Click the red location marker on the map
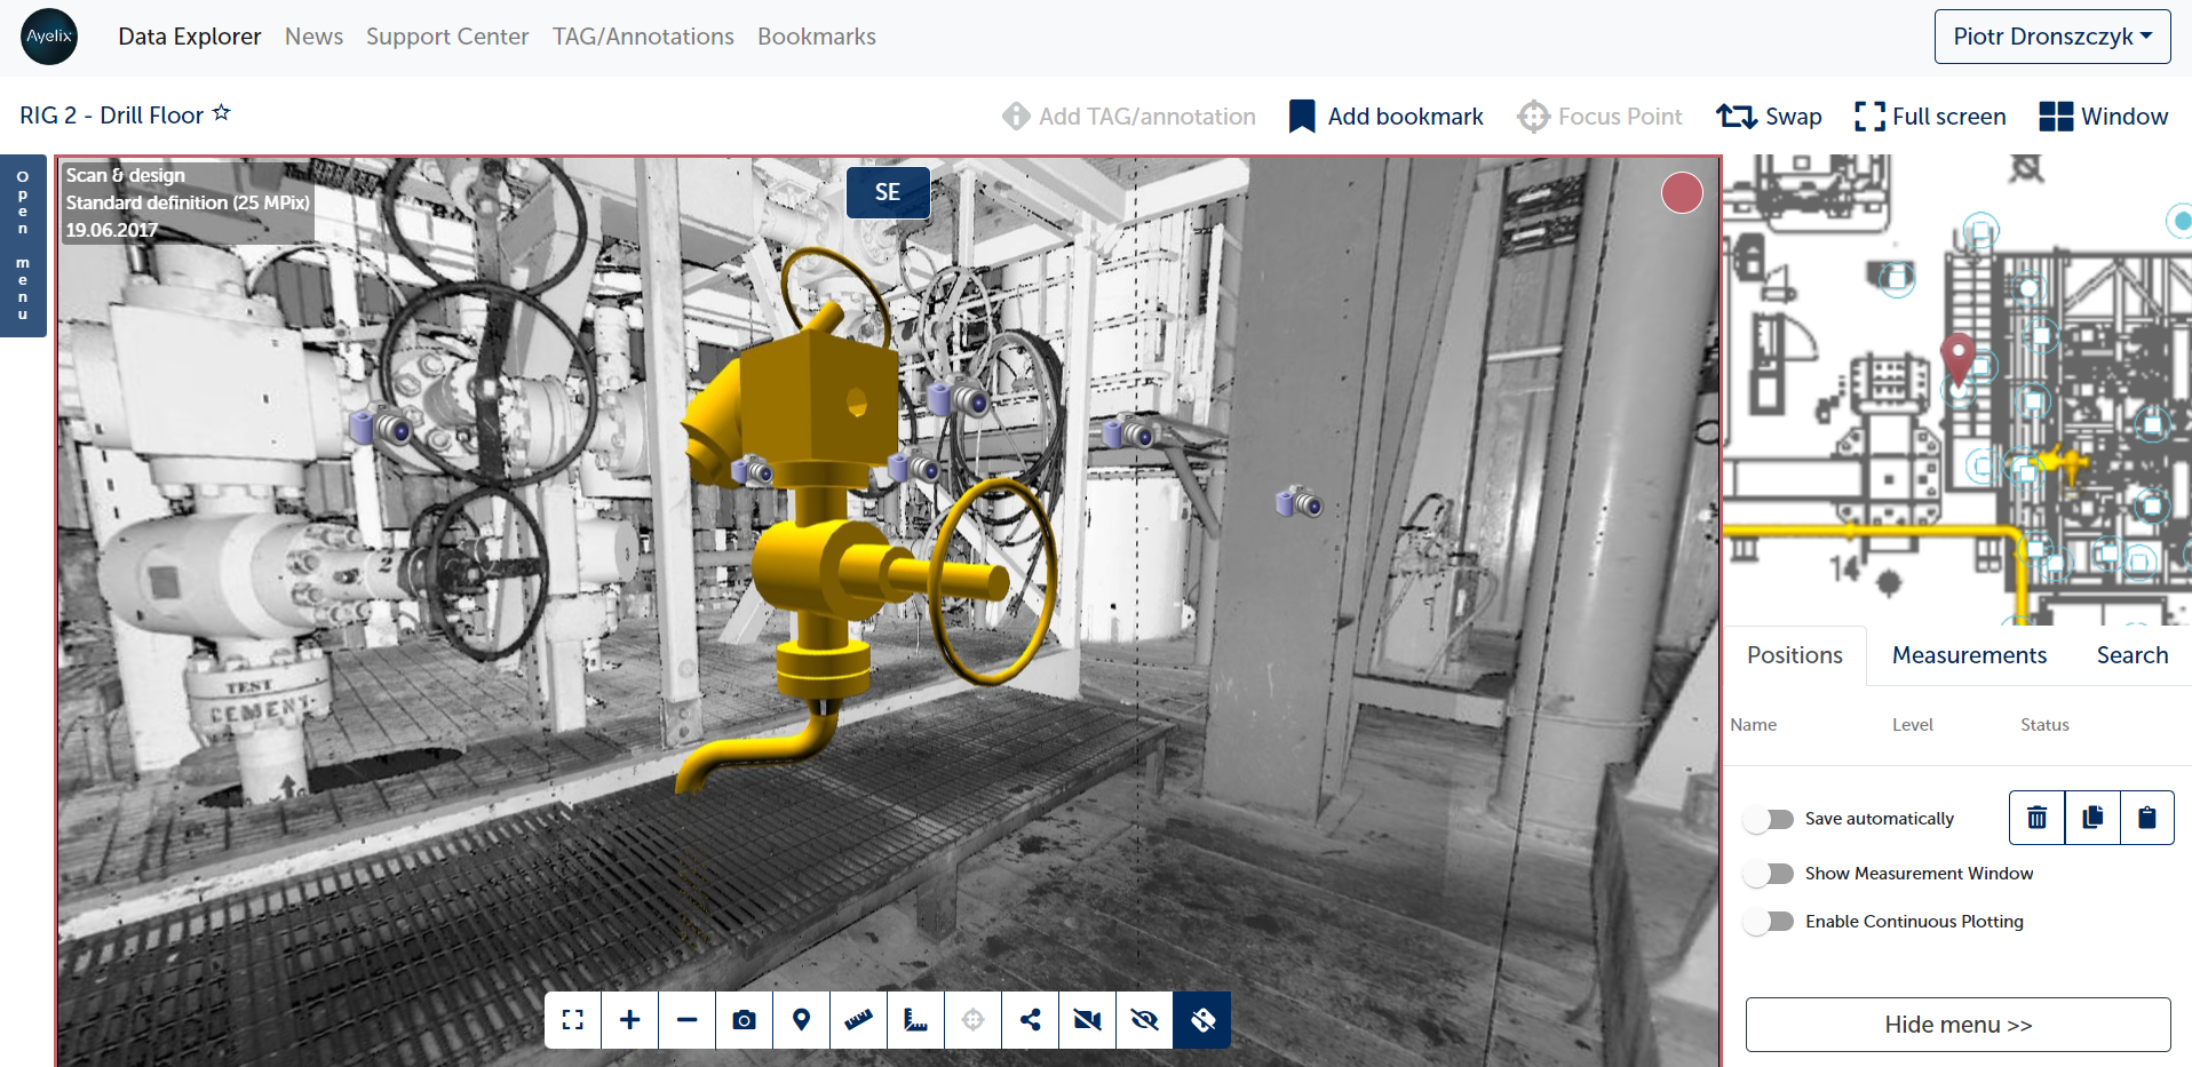 tap(1957, 354)
